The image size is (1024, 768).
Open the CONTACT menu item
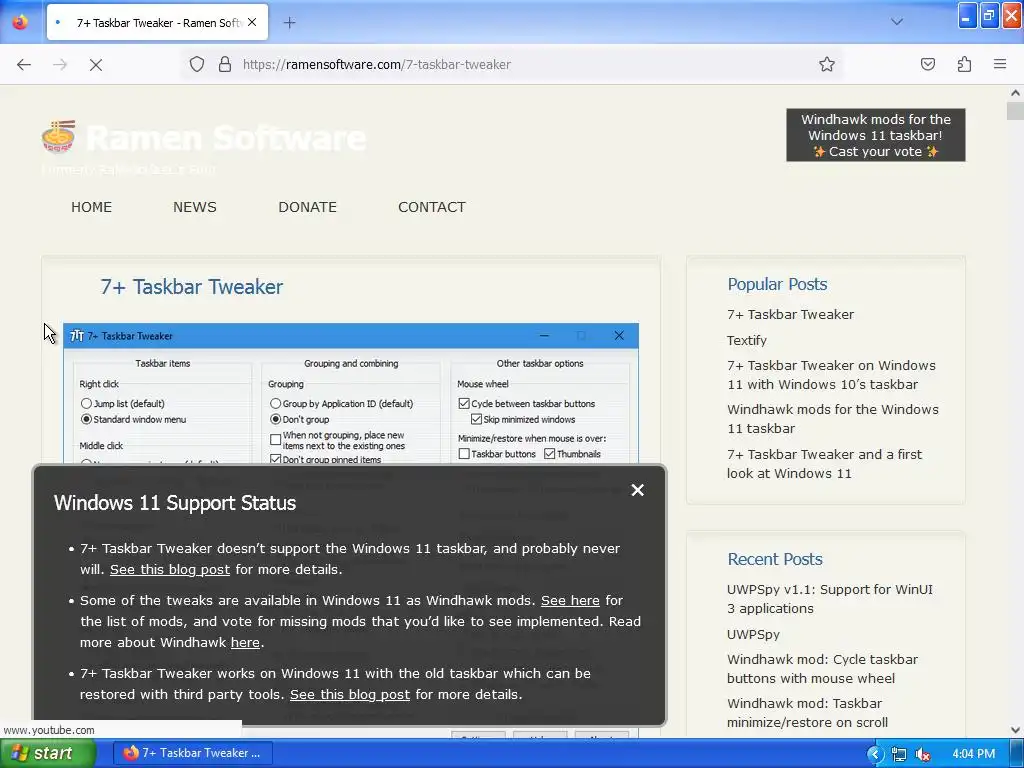tap(432, 207)
